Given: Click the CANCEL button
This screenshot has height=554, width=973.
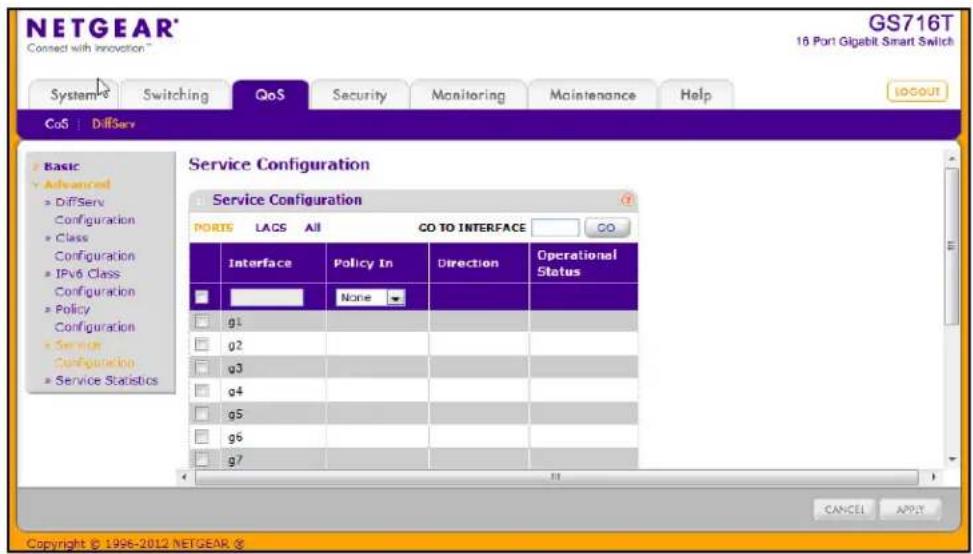Looking at the screenshot, I should [843, 509].
